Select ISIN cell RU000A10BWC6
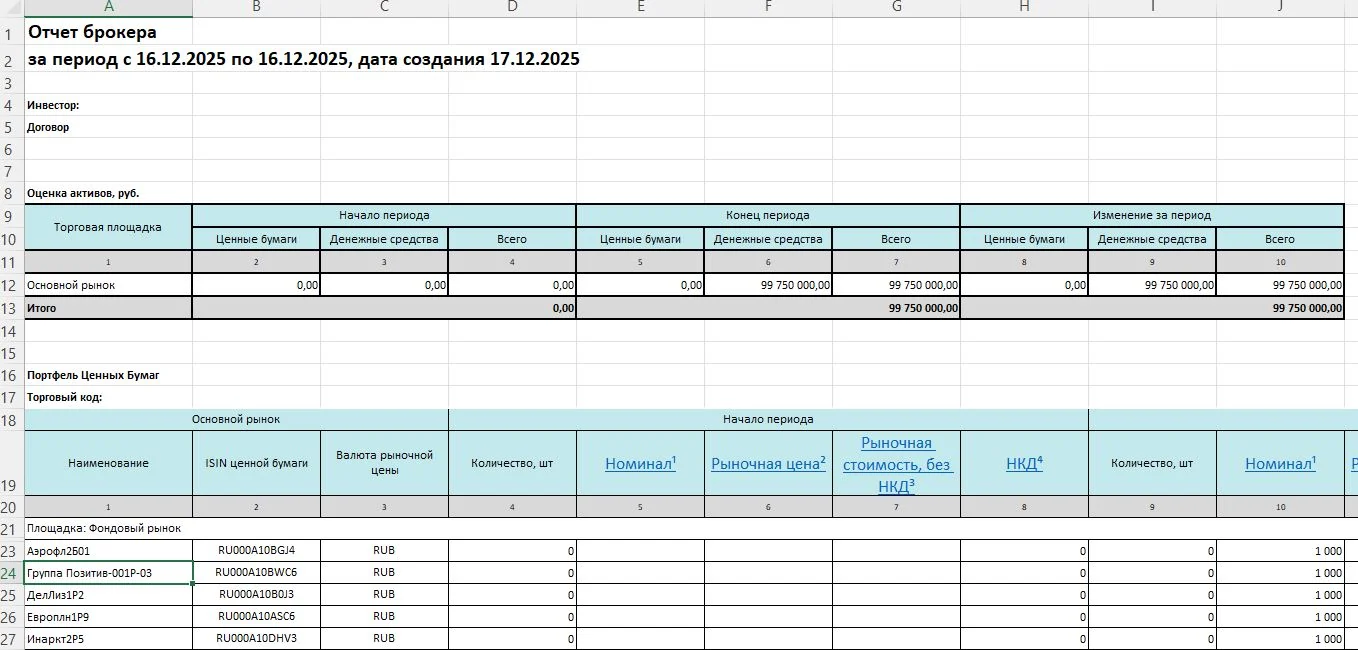 256,573
